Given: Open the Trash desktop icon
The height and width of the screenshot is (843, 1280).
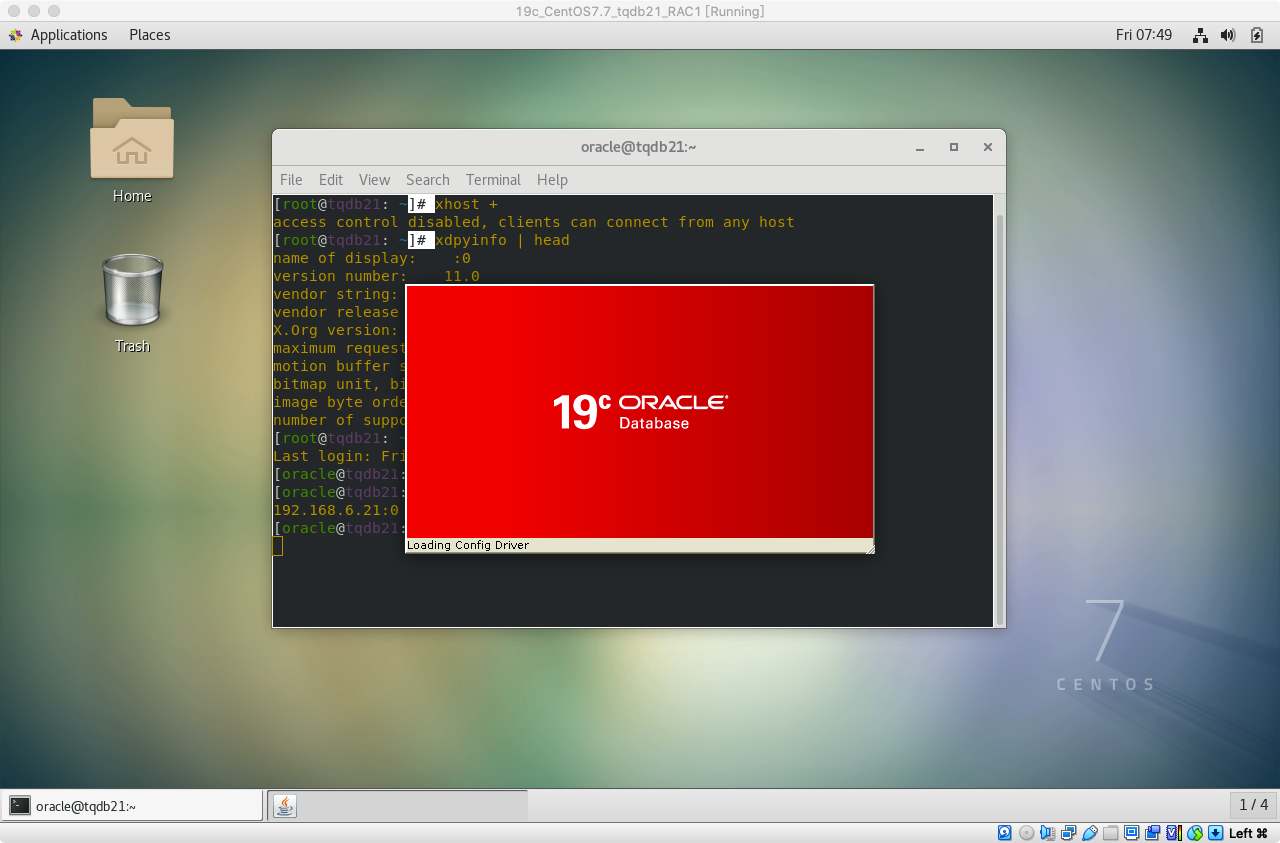Looking at the screenshot, I should coord(132,303).
